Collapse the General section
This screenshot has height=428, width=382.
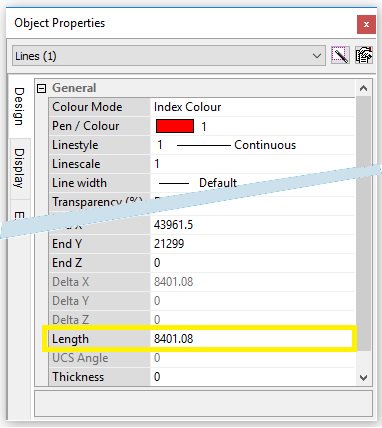[x=41, y=89]
